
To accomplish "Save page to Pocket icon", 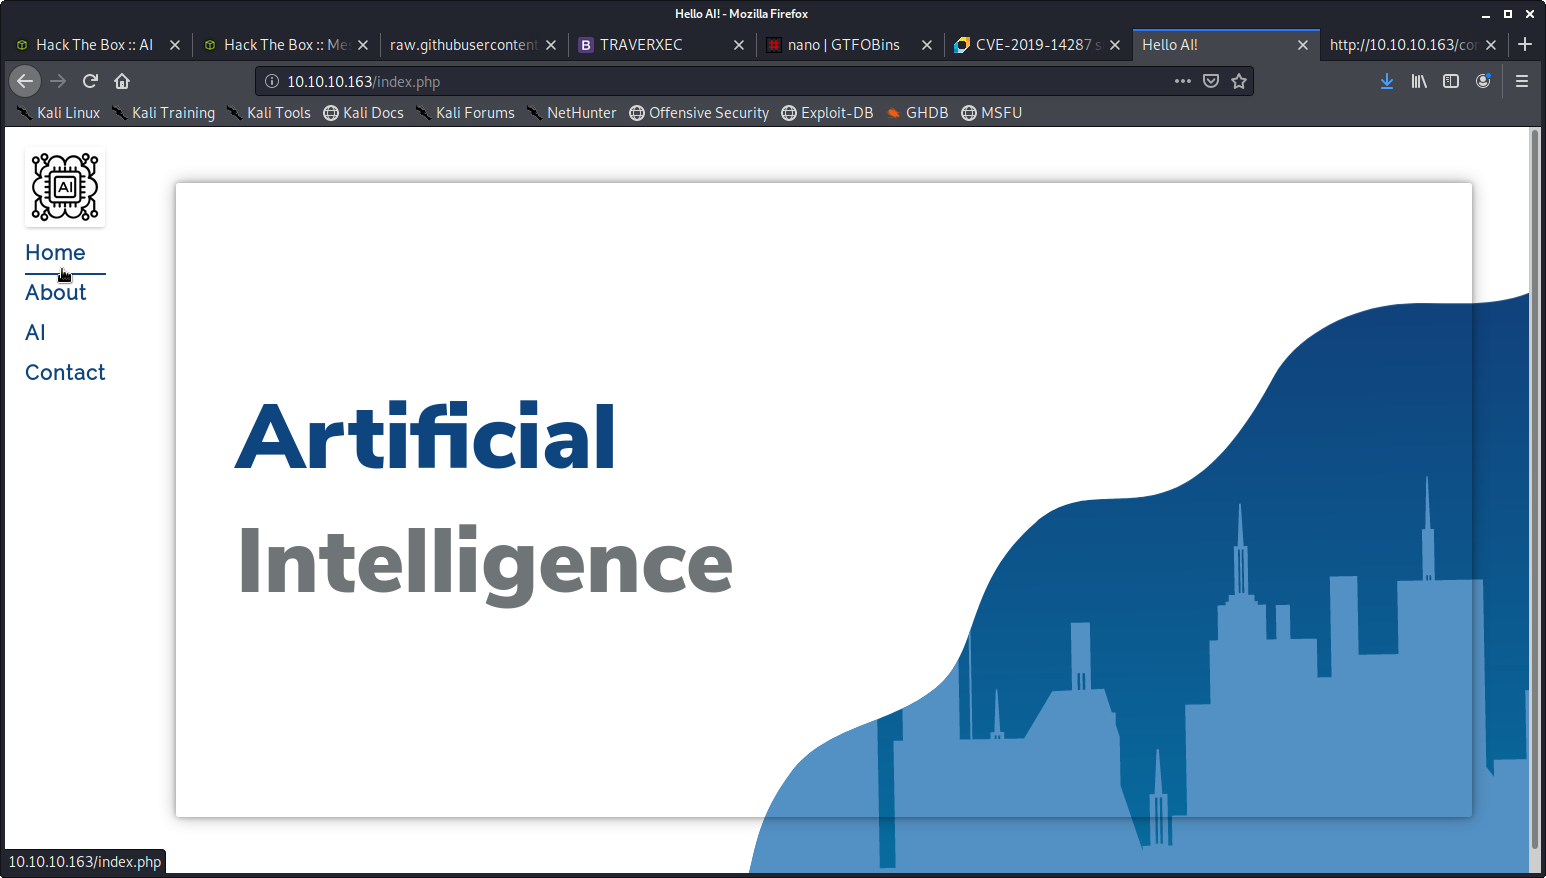I will tap(1211, 81).
